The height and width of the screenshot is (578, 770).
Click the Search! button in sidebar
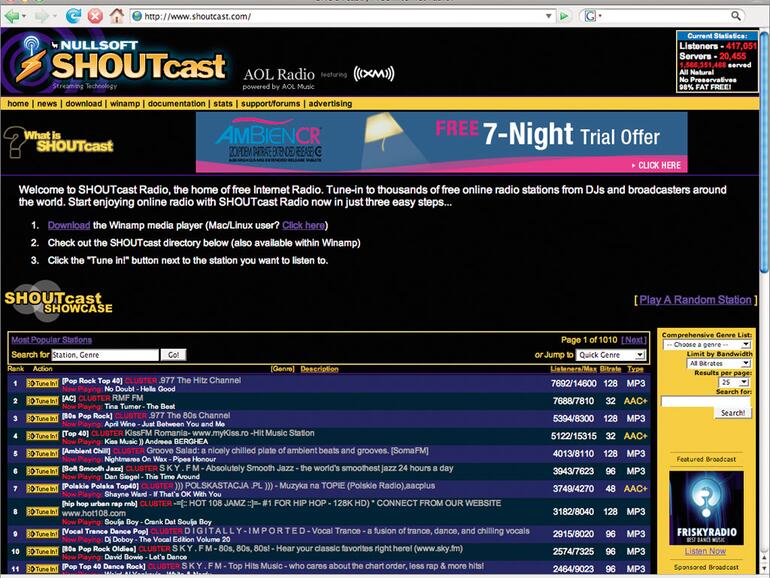click(733, 413)
